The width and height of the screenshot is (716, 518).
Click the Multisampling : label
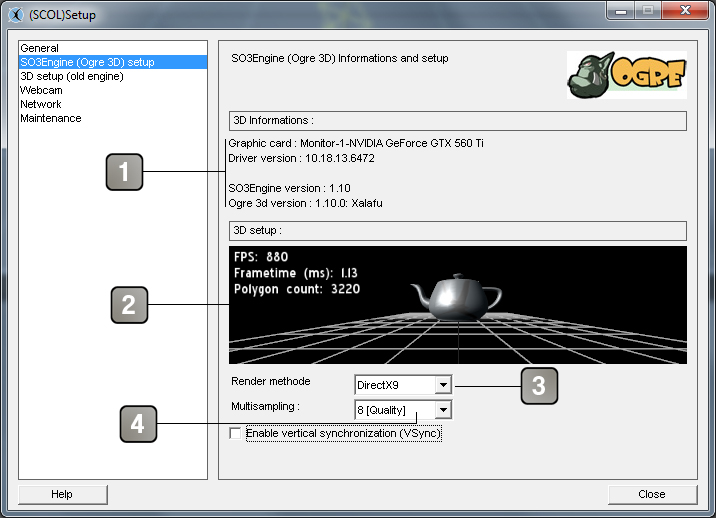pyautogui.click(x=265, y=407)
